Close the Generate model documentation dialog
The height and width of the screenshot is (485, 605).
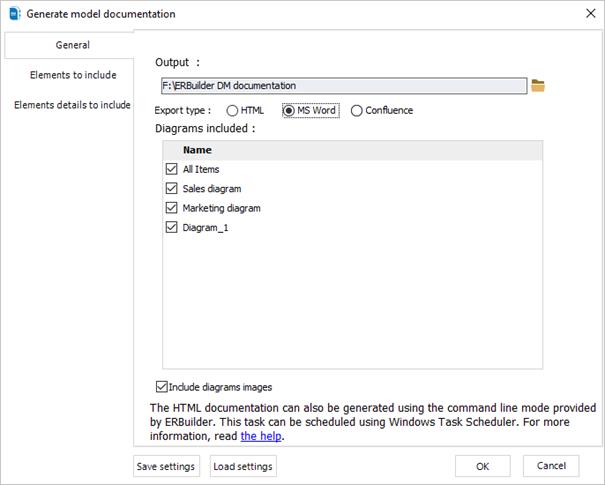pyautogui.click(x=587, y=14)
